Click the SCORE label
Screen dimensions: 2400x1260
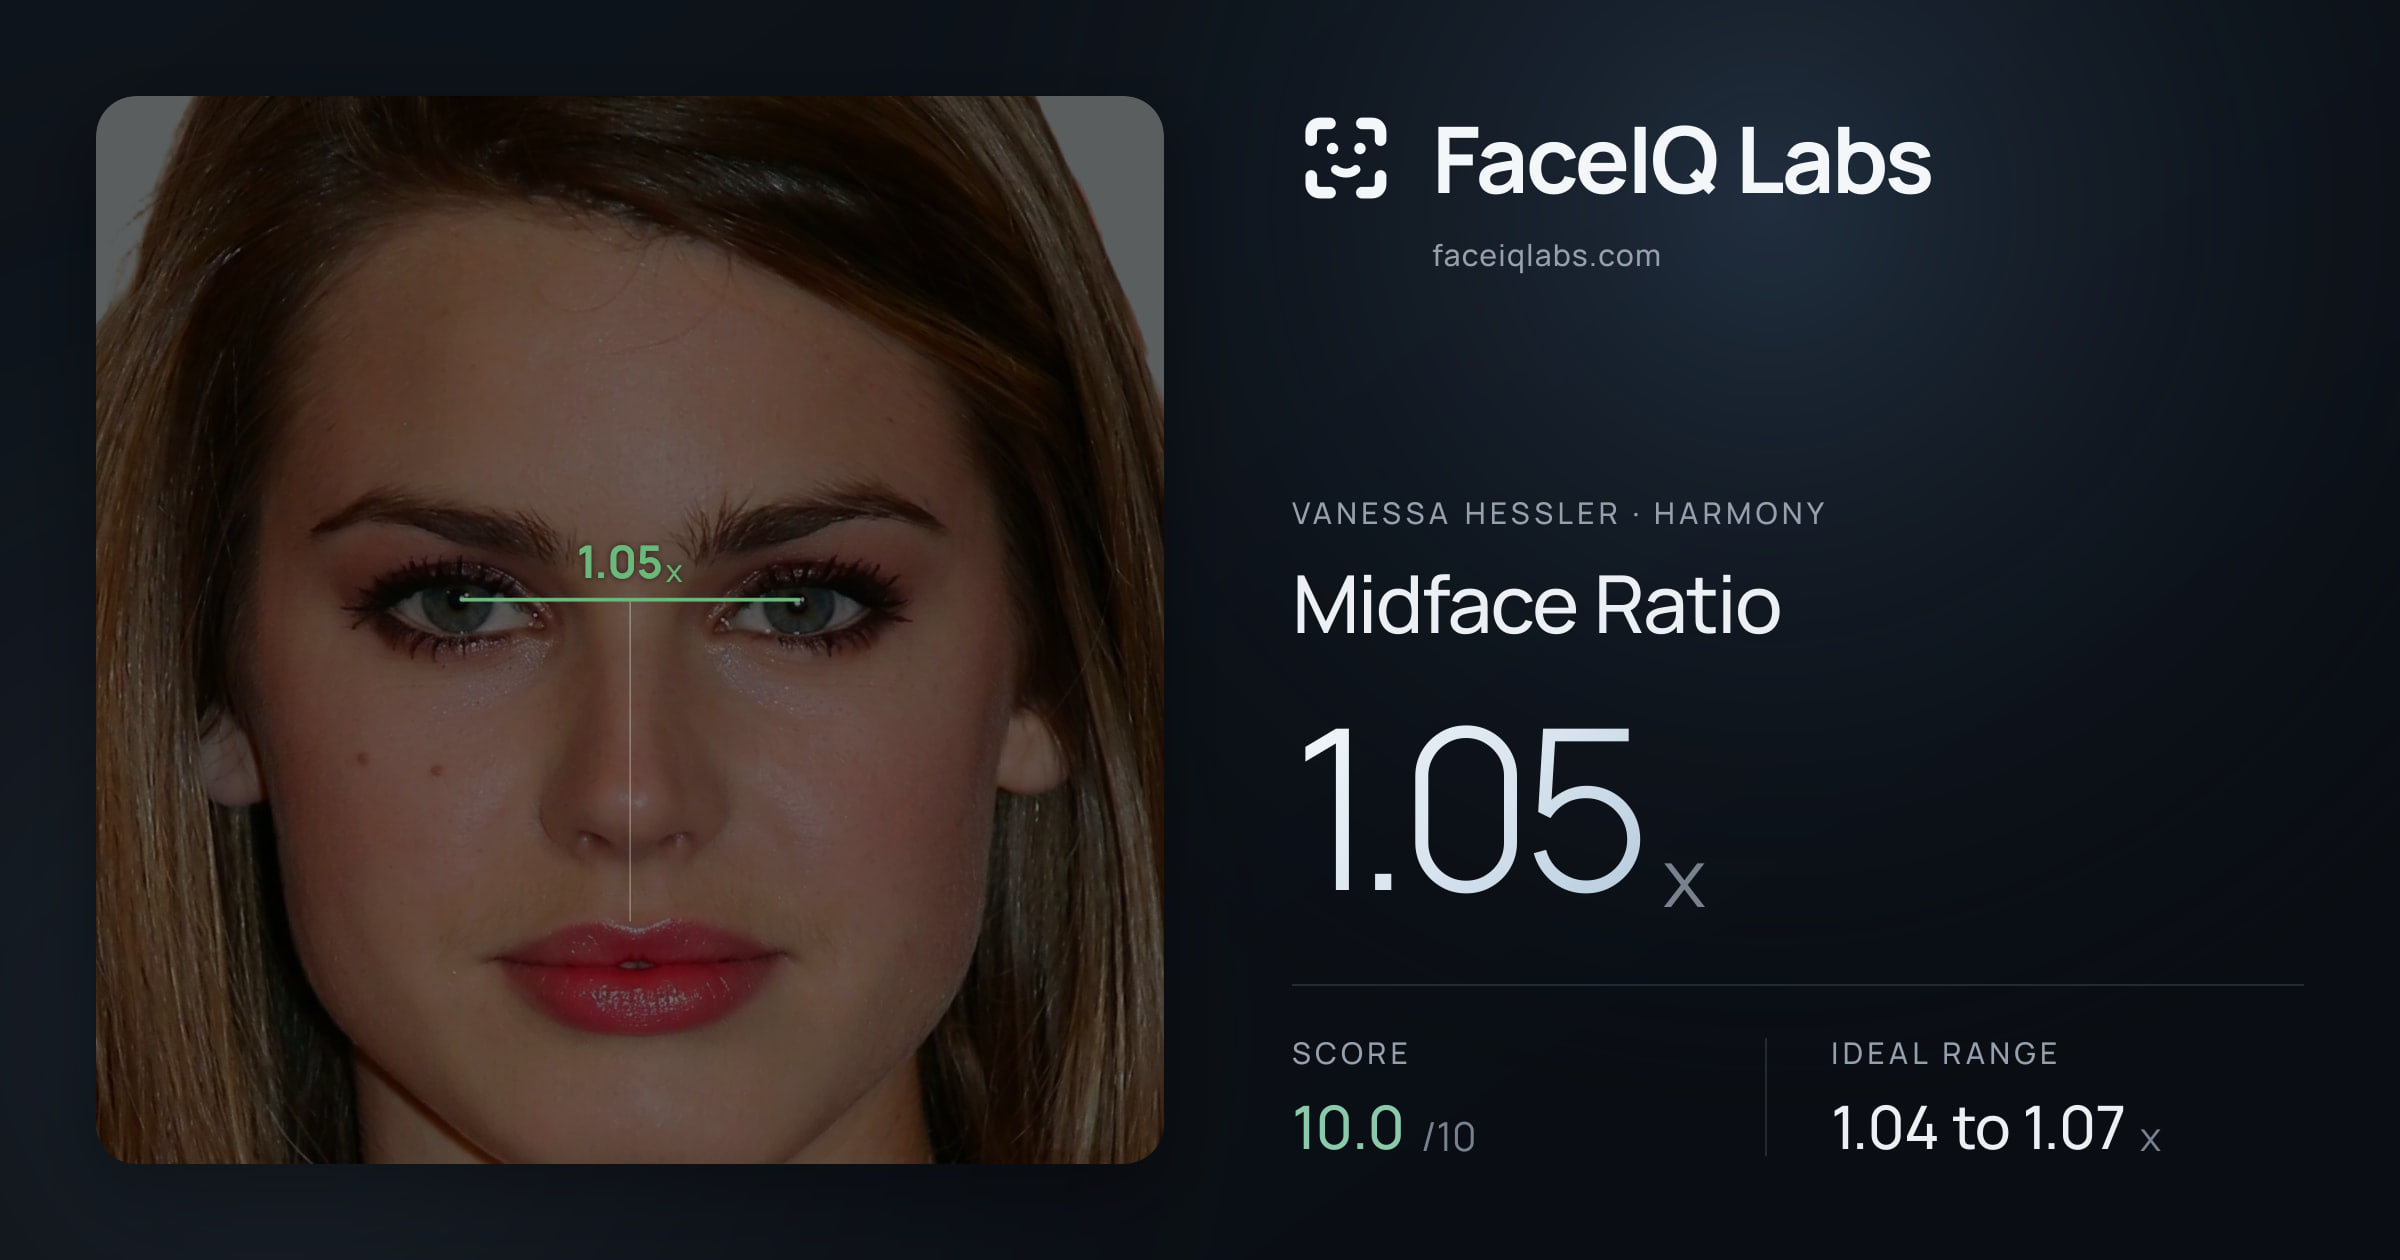click(x=1350, y=1053)
